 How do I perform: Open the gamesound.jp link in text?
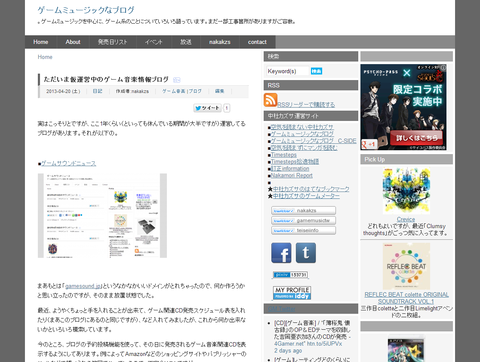tap(83, 286)
